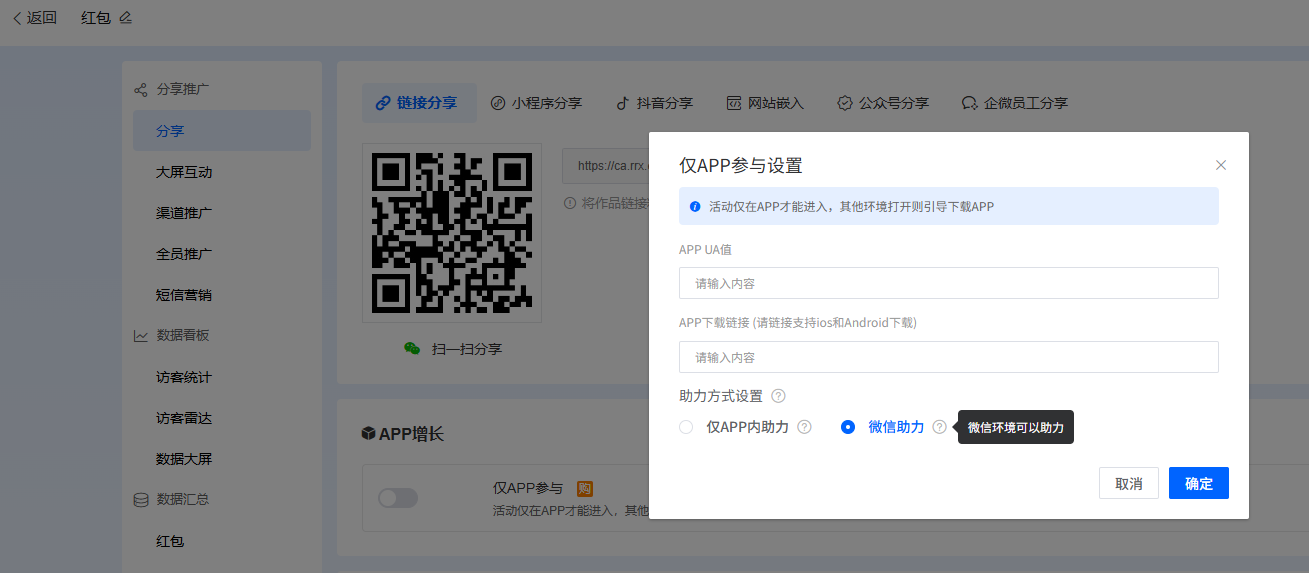Close the 仅APP参与设置 dialog

tap(1220, 165)
